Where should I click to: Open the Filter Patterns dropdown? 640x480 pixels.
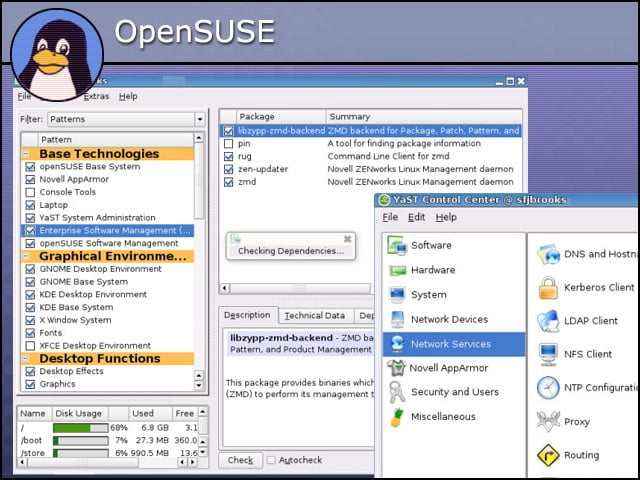click(x=127, y=120)
